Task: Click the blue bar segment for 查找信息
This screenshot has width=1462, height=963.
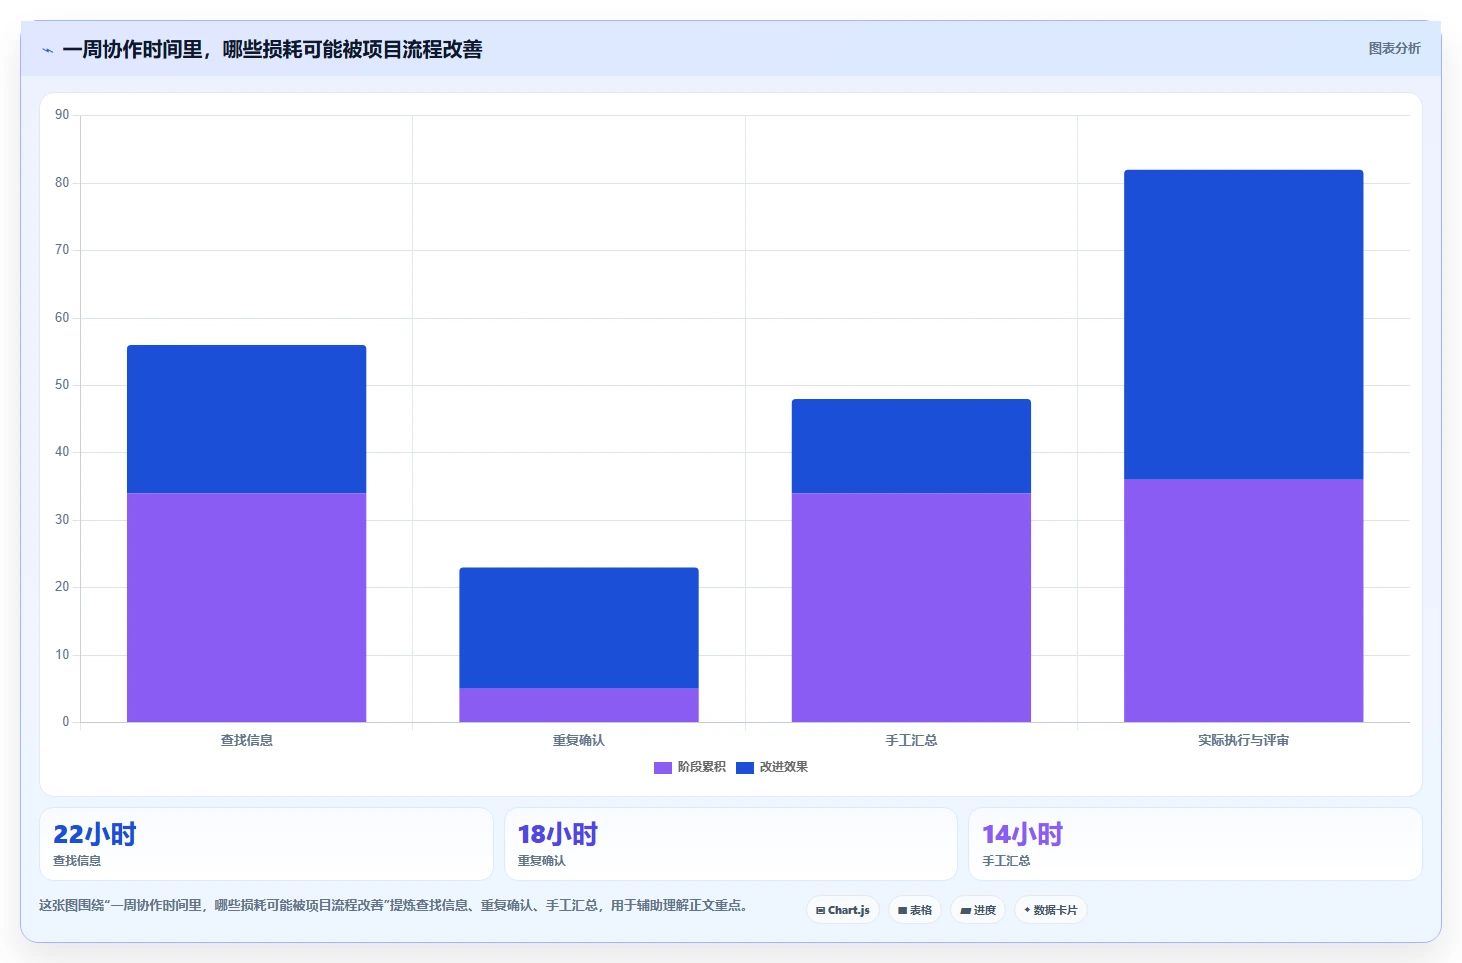Action: [247, 419]
